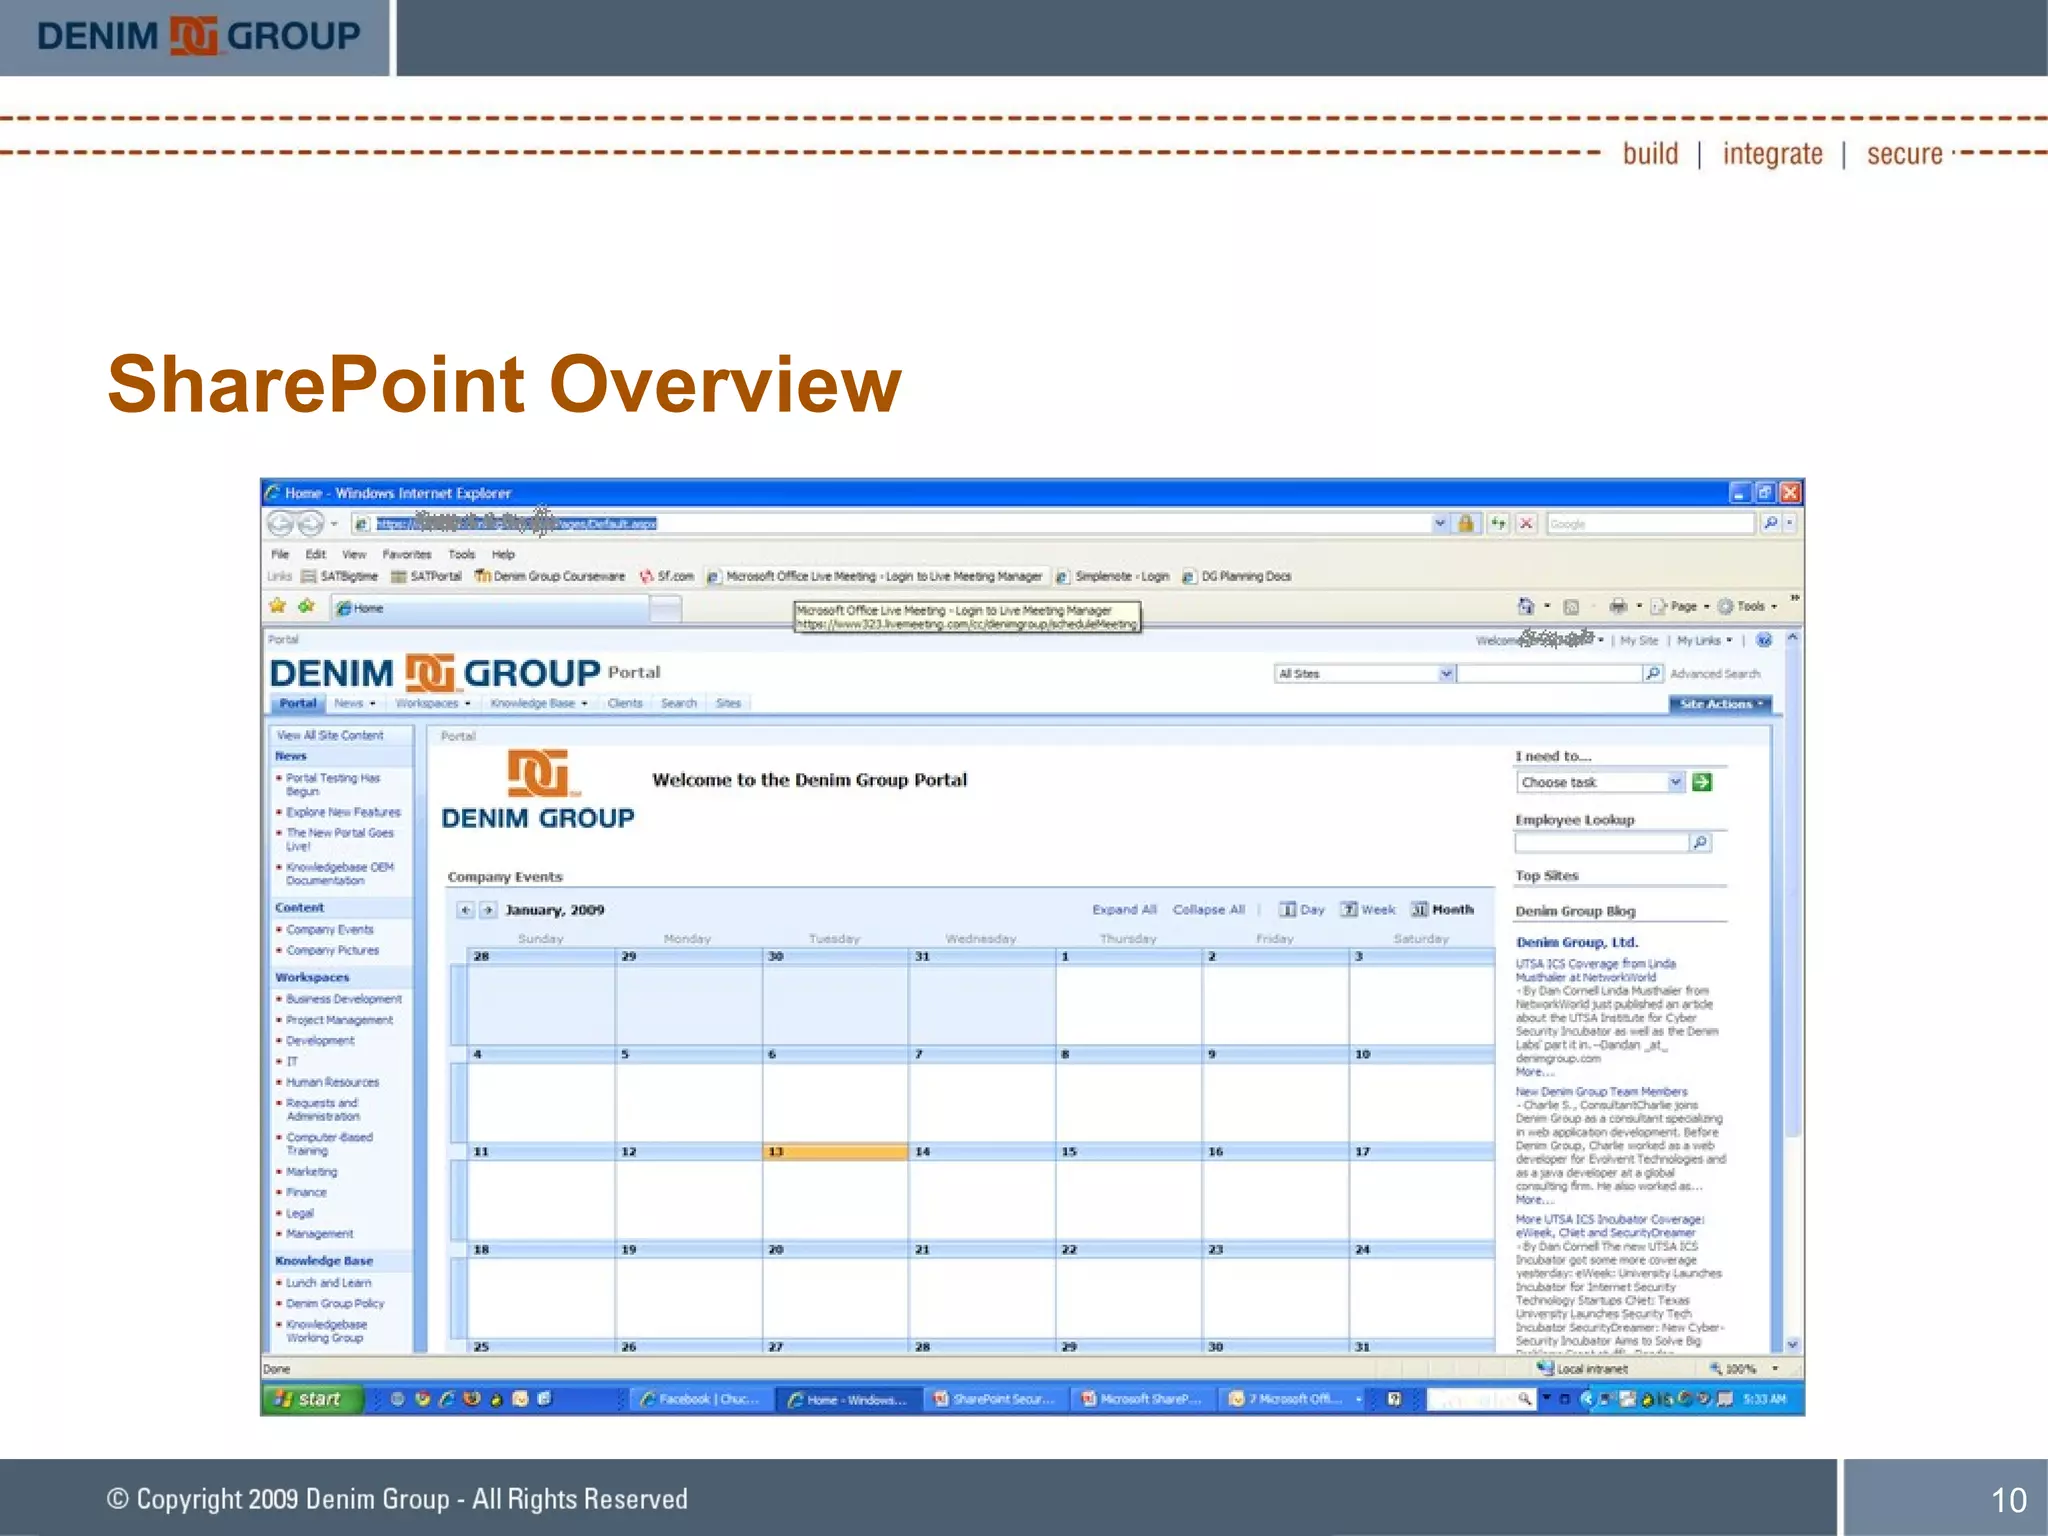Screen dimensions: 2048x1536
Task: Select highlighted January 13 calendar date
Action: [835, 1152]
